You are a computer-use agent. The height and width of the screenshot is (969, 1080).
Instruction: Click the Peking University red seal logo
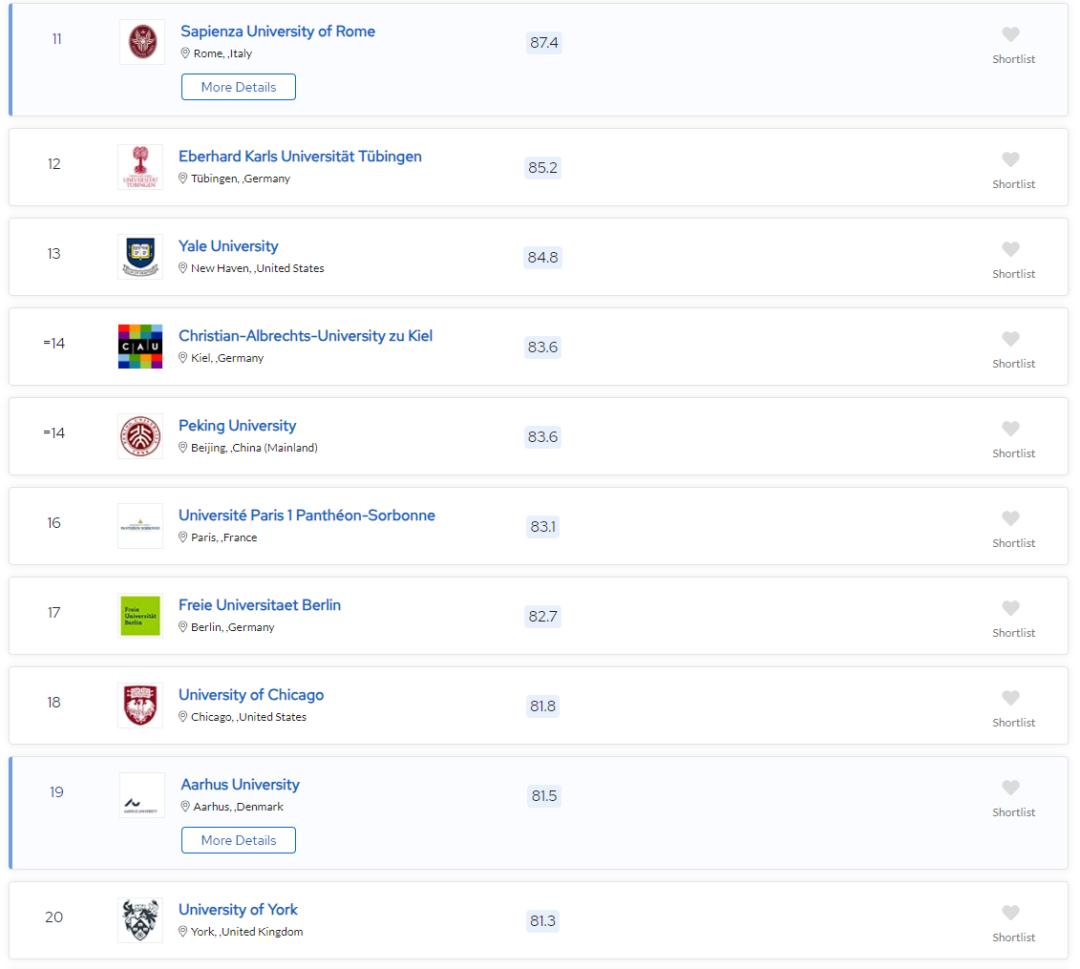(139, 436)
